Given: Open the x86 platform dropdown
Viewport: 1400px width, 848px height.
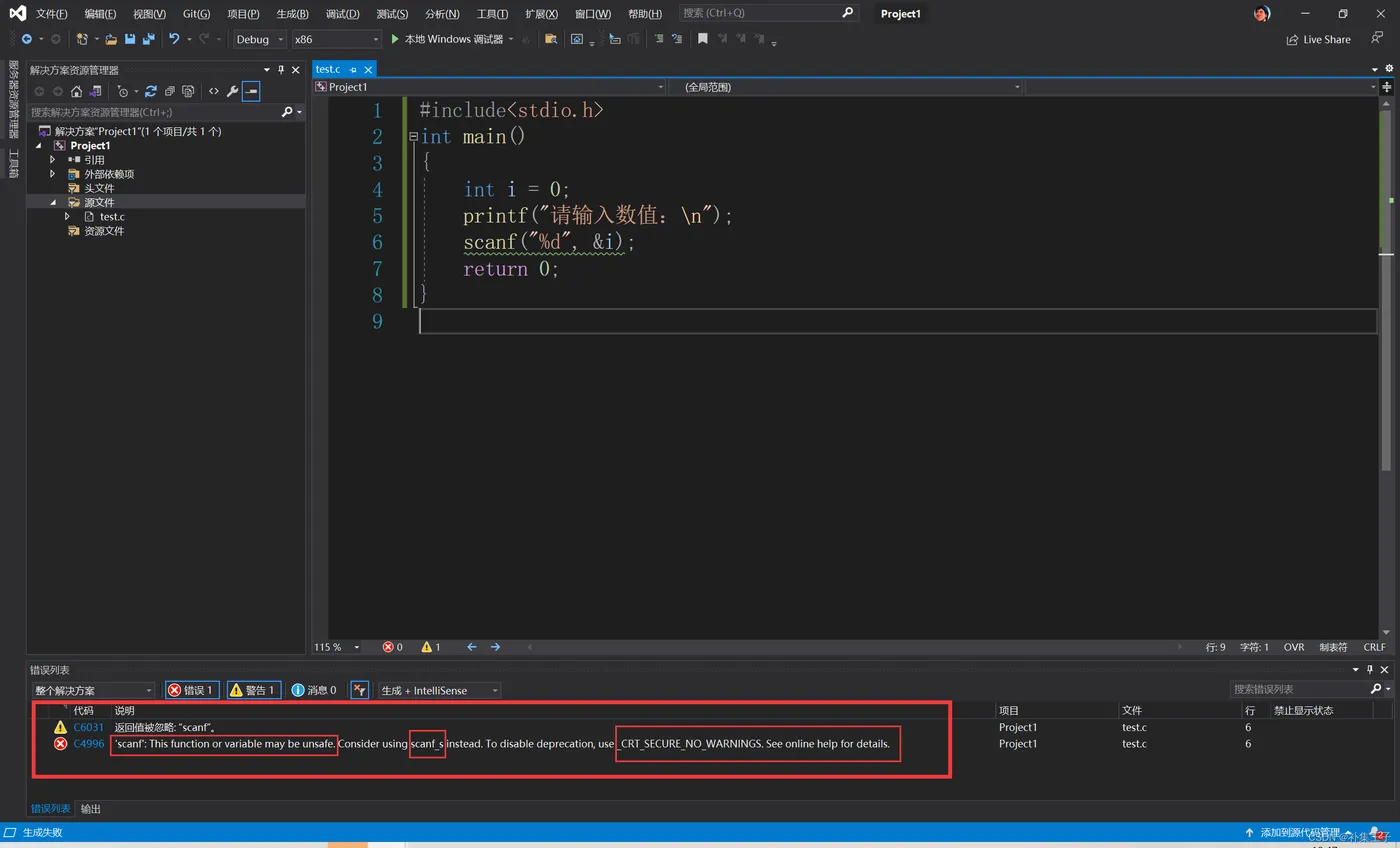Looking at the screenshot, I should [336, 39].
